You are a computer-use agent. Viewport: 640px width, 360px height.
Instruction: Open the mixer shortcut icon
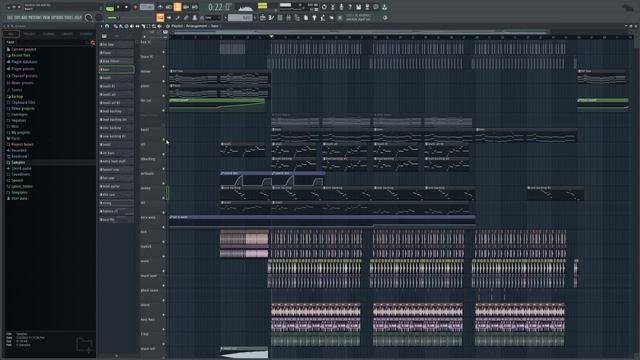288,18
